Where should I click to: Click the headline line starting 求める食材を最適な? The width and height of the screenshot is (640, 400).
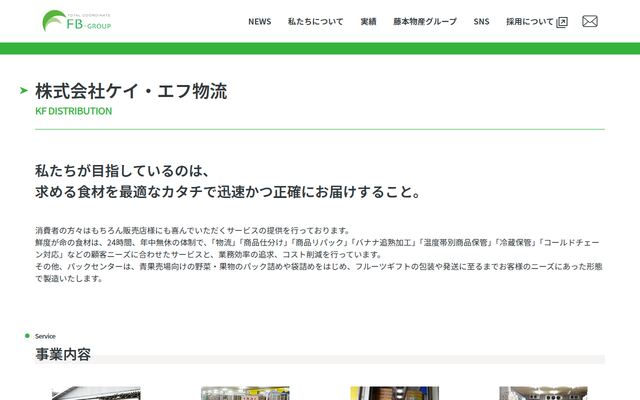tap(229, 192)
